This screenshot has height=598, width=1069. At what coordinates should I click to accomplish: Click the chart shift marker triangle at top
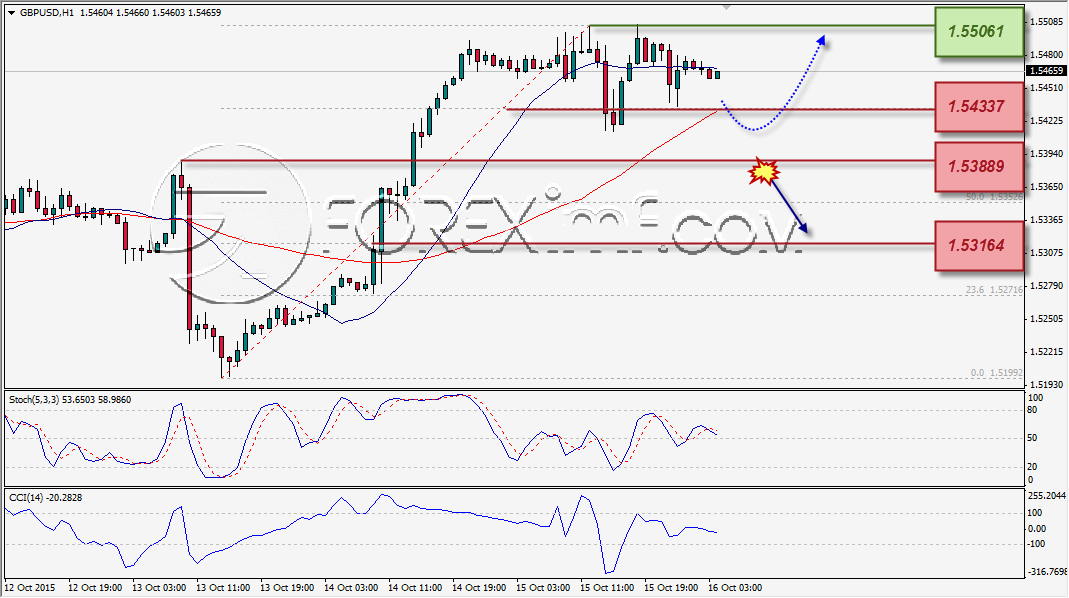(727, 8)
